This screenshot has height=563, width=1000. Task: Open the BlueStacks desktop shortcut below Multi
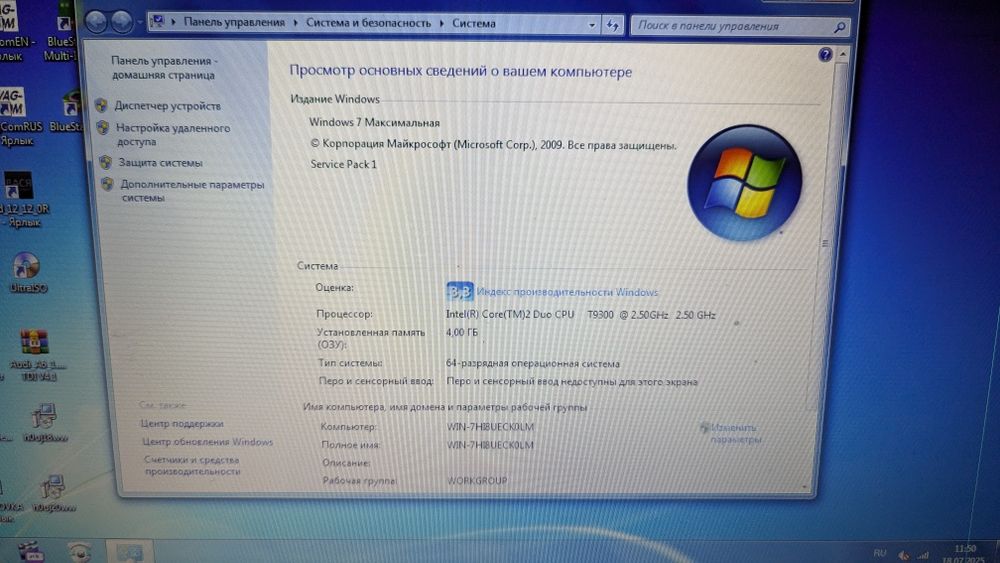click(66, 112)
